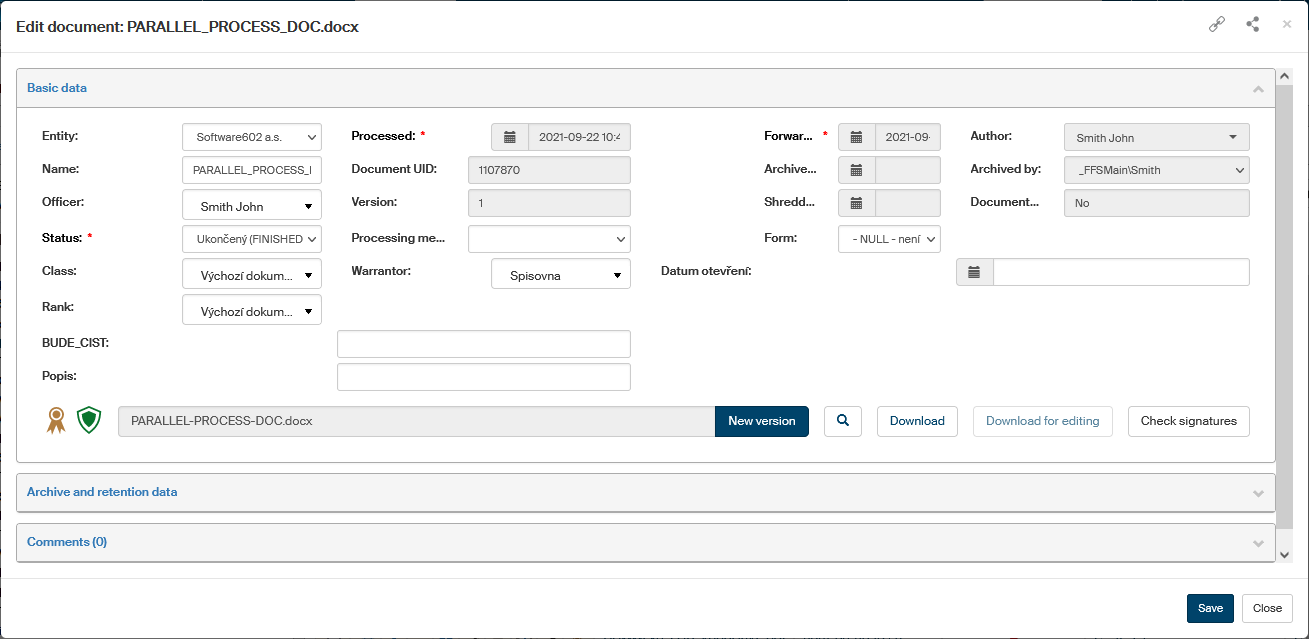Open the Warrantor Spisovna dropdown
This screenshot has height=639, width=1309.
click(561, 274)
